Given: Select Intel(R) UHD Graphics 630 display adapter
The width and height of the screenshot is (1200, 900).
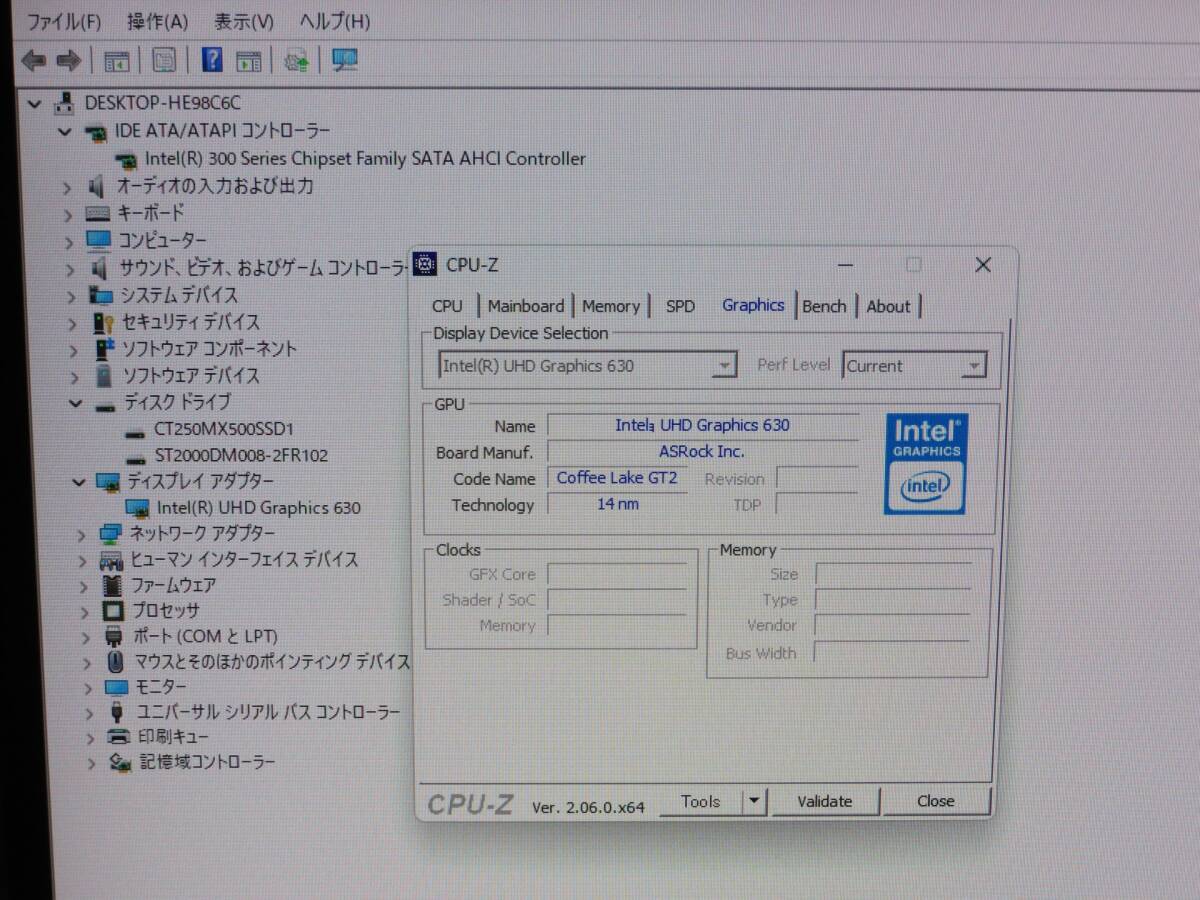Looking at the screenshot, I should (x=259, y=507).
